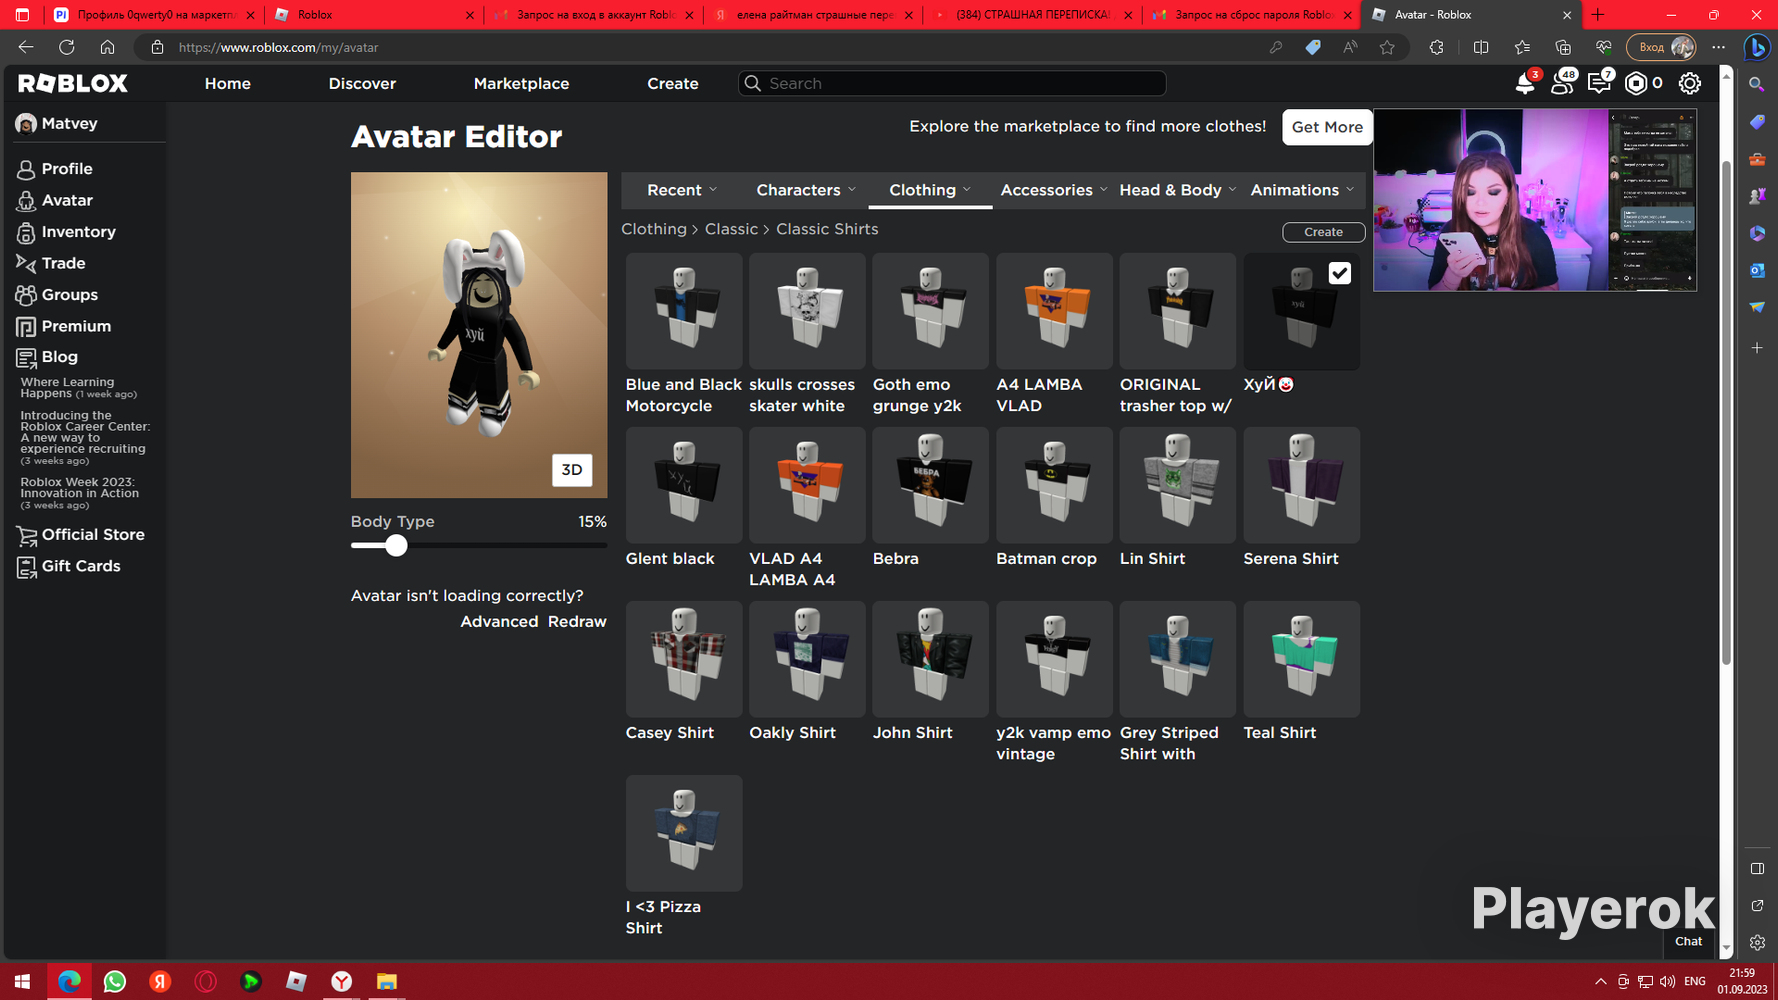Click the Roblox search field

point(952,84)
